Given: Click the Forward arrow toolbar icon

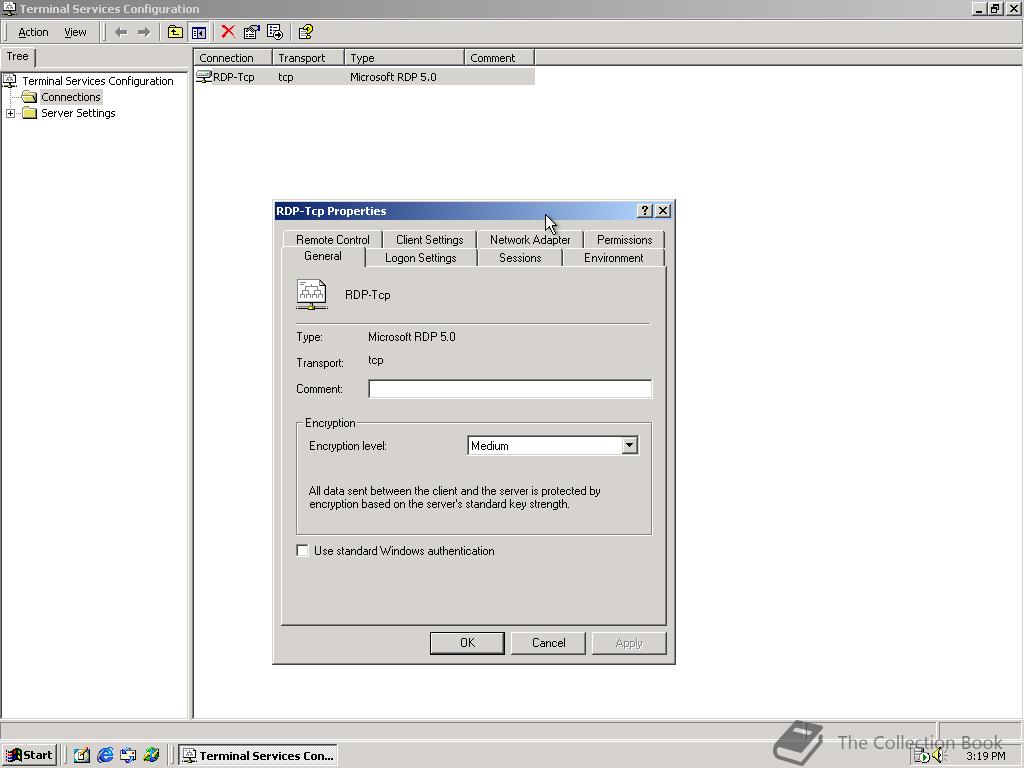Looking at the screenshot, I should [x=144, y=32].
